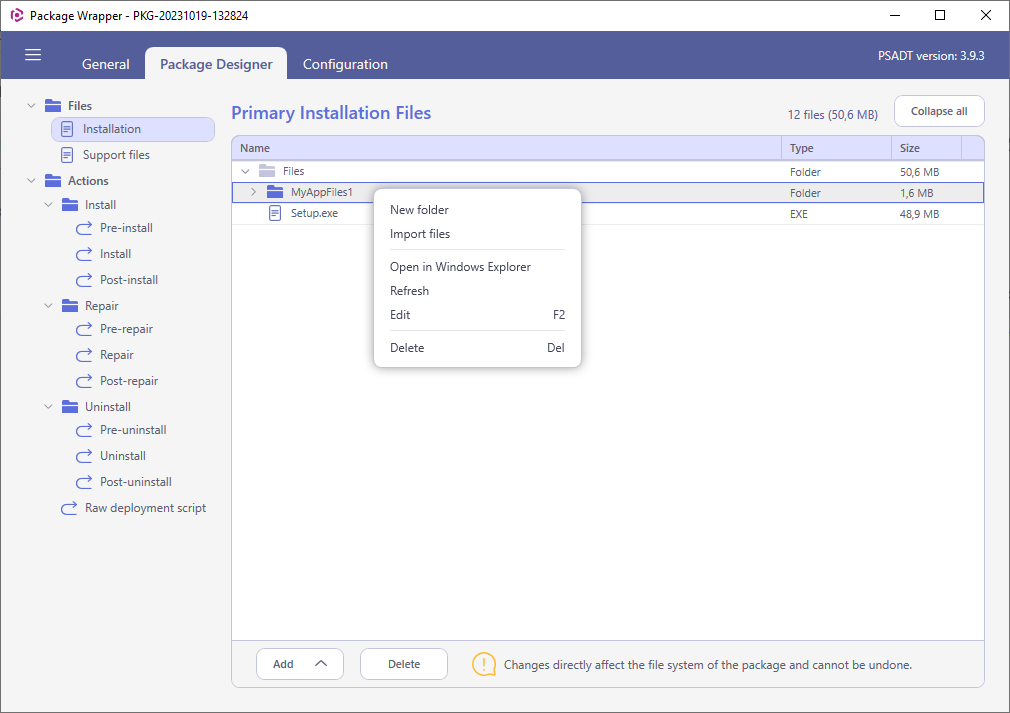Click the Post-repair arrow icon
Screen dimensions: 1010x713
(x=84, y=381)
